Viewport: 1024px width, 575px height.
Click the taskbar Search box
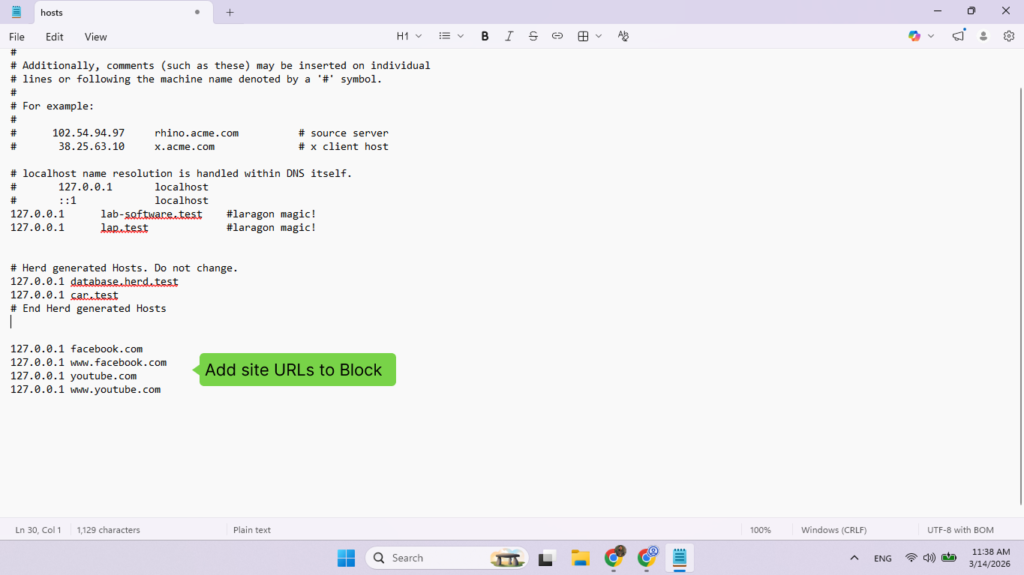432,558
